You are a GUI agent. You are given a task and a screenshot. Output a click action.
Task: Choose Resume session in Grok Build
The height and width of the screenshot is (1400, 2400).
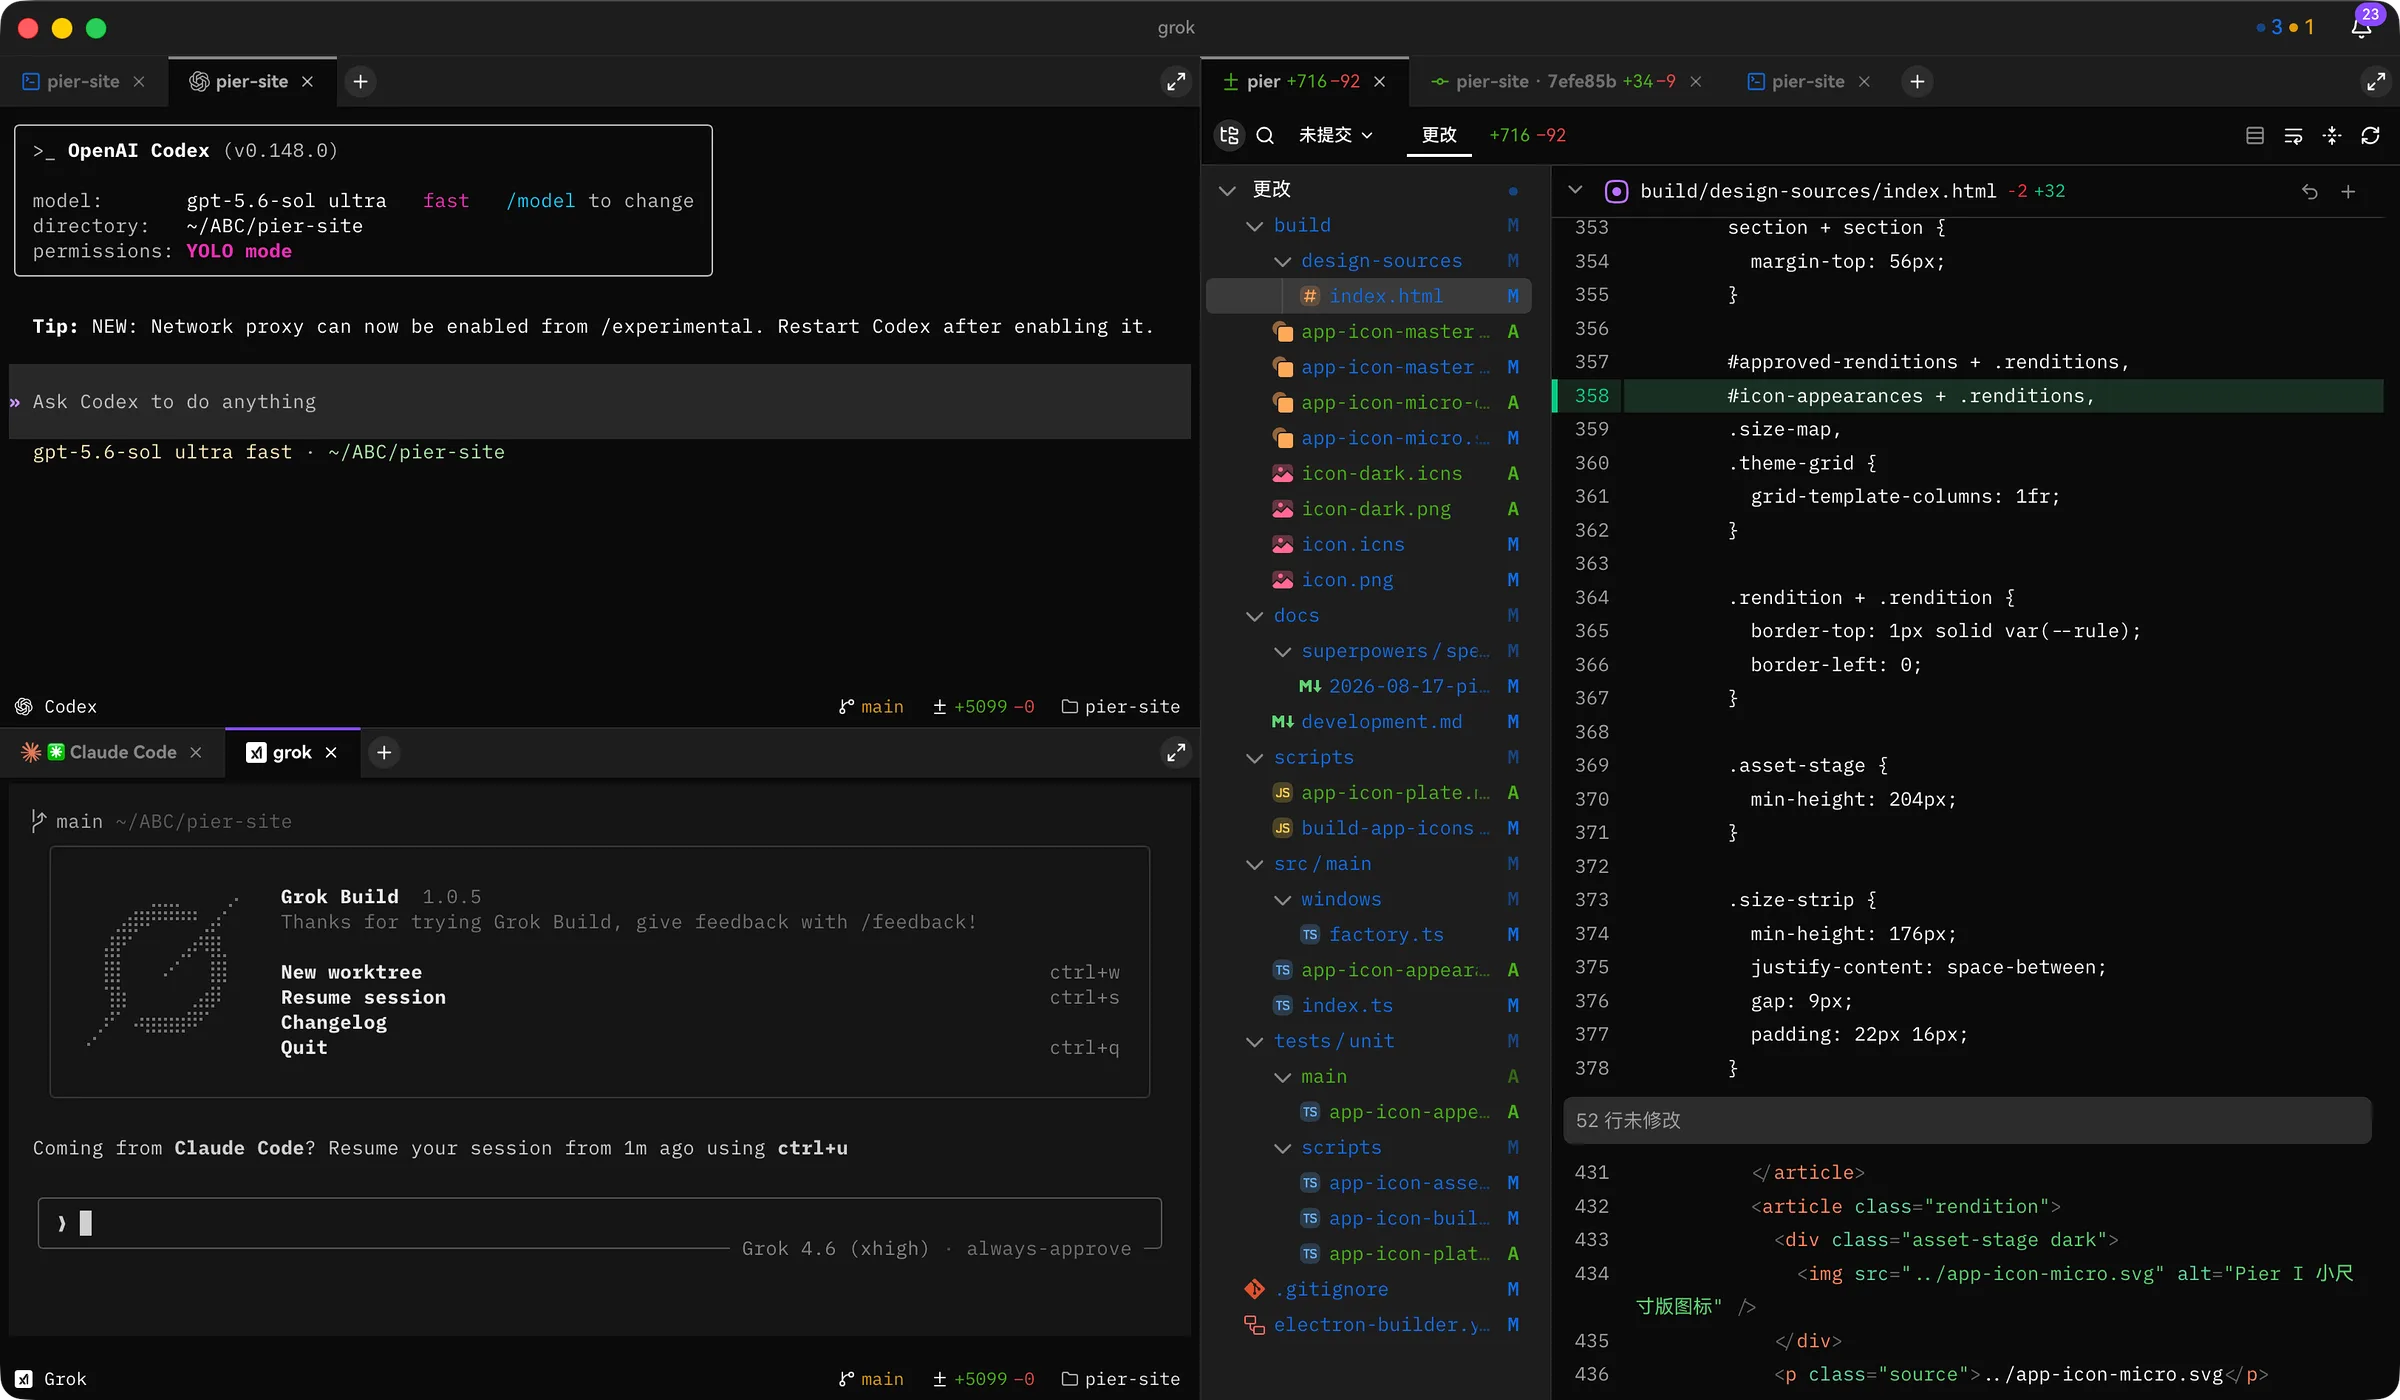(x=363, y=997)
